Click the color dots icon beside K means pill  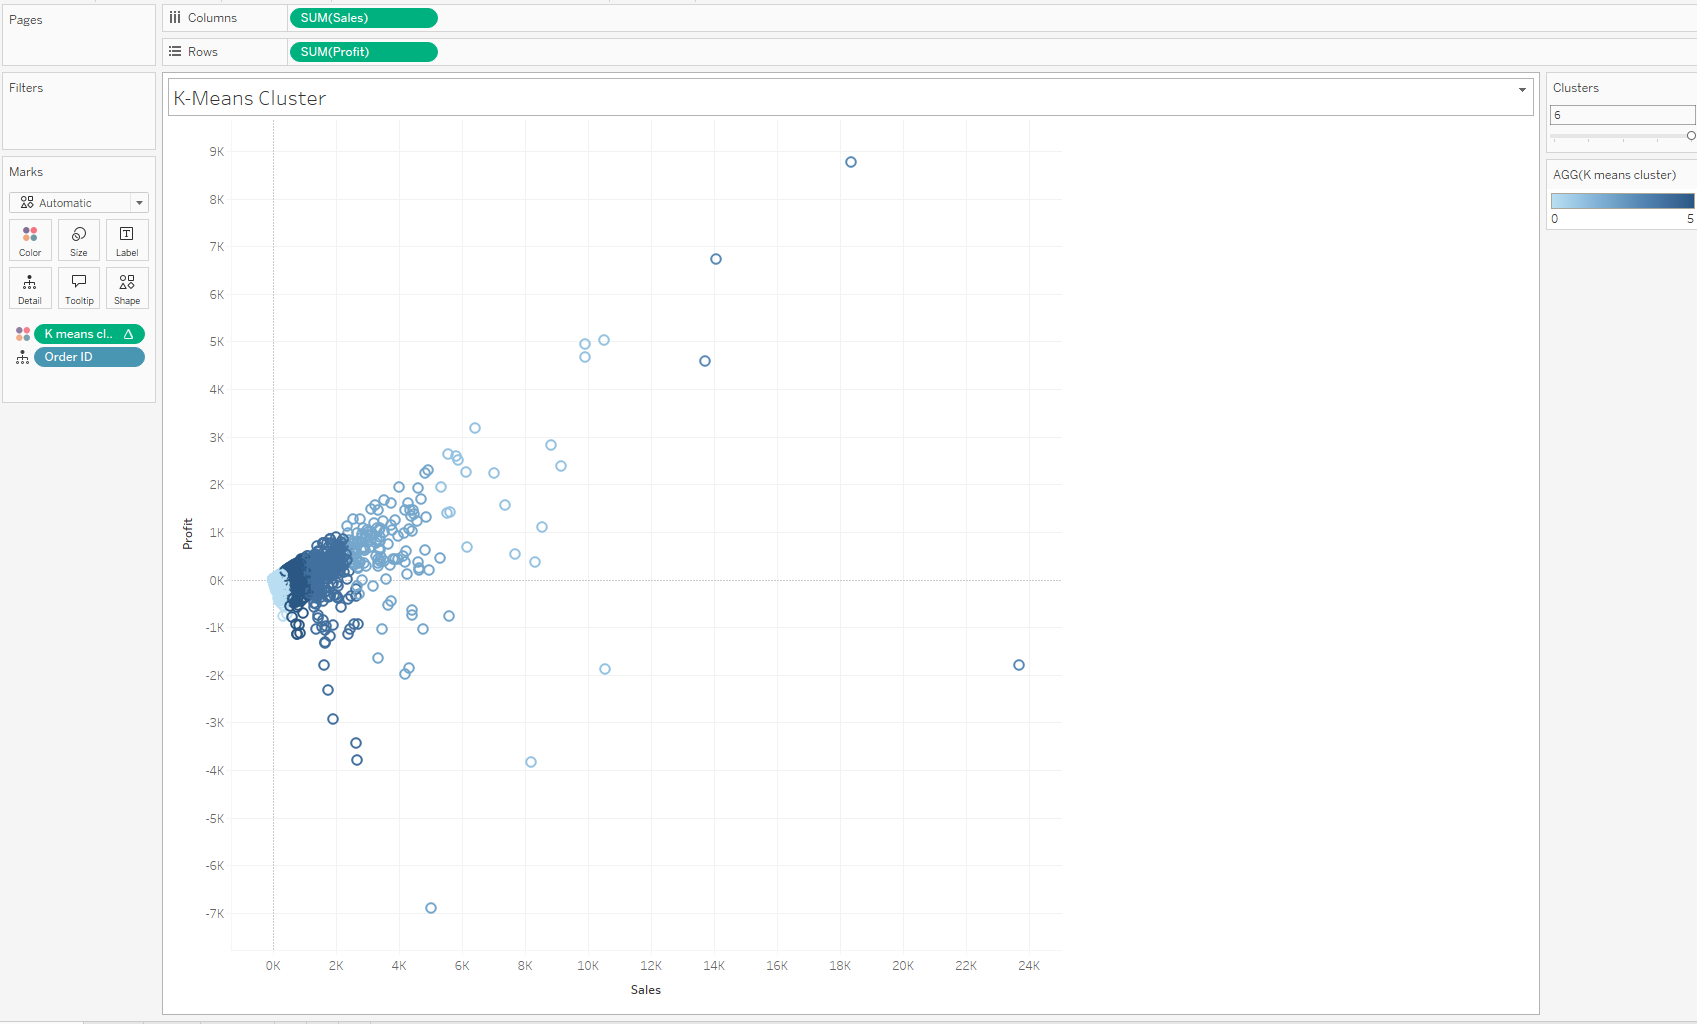(x=22, y=334)
